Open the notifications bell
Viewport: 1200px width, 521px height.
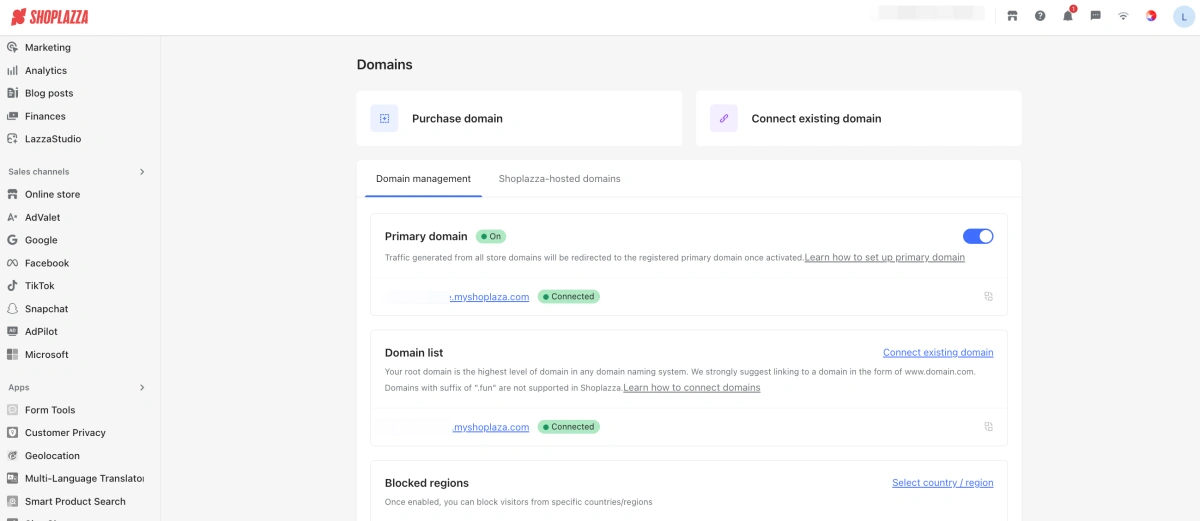click(1068, 15)
